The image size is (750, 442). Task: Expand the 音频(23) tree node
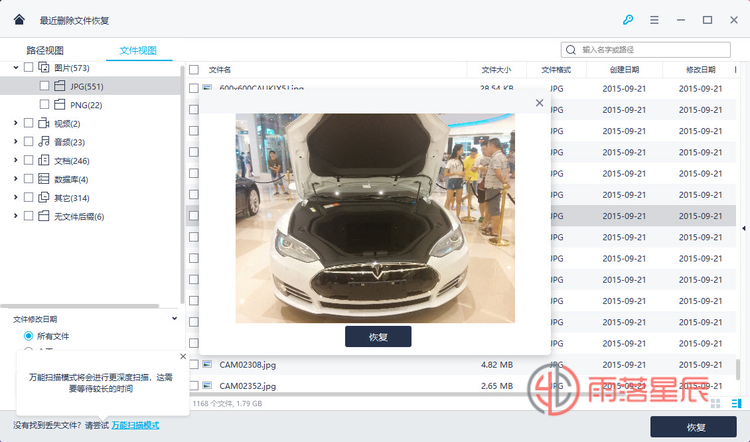(15, 142)
